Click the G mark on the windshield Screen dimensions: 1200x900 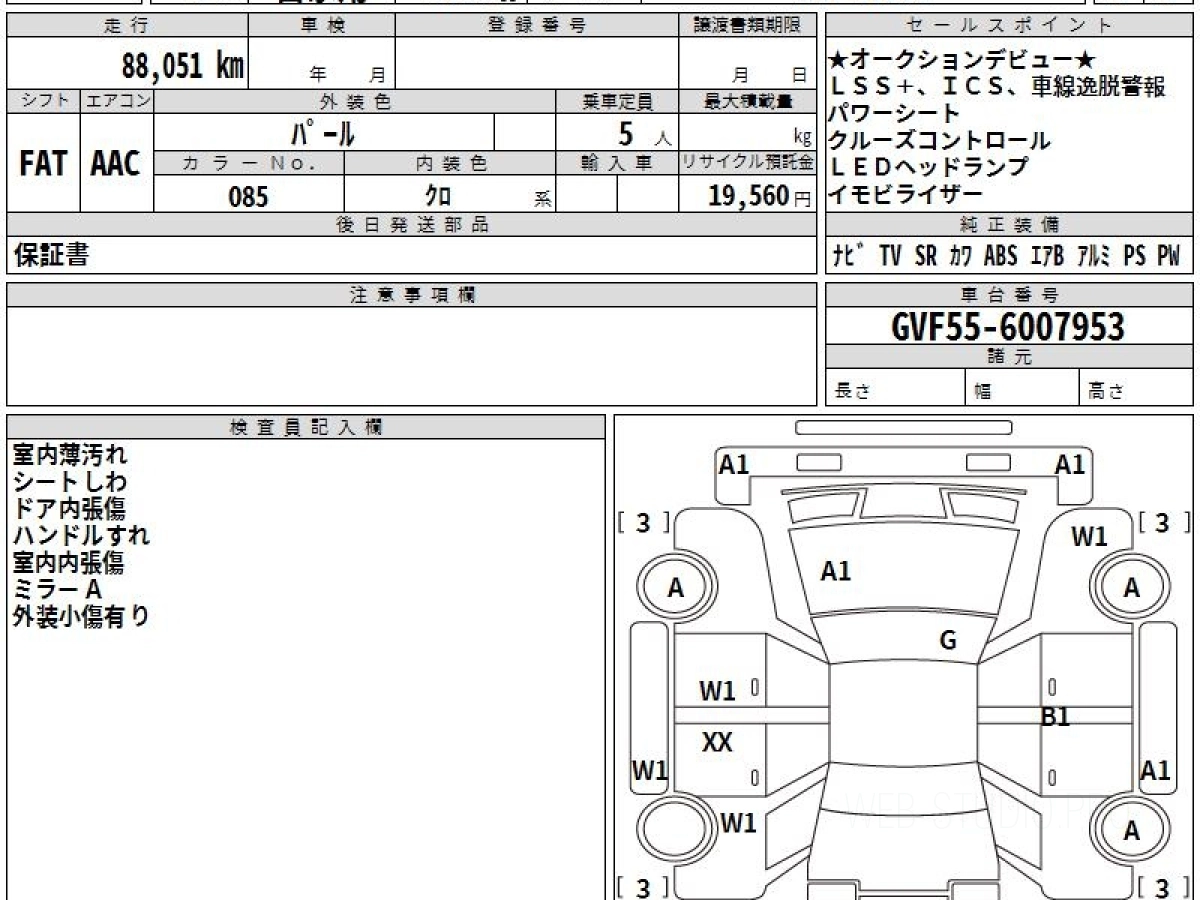click(x=948, y=640)
